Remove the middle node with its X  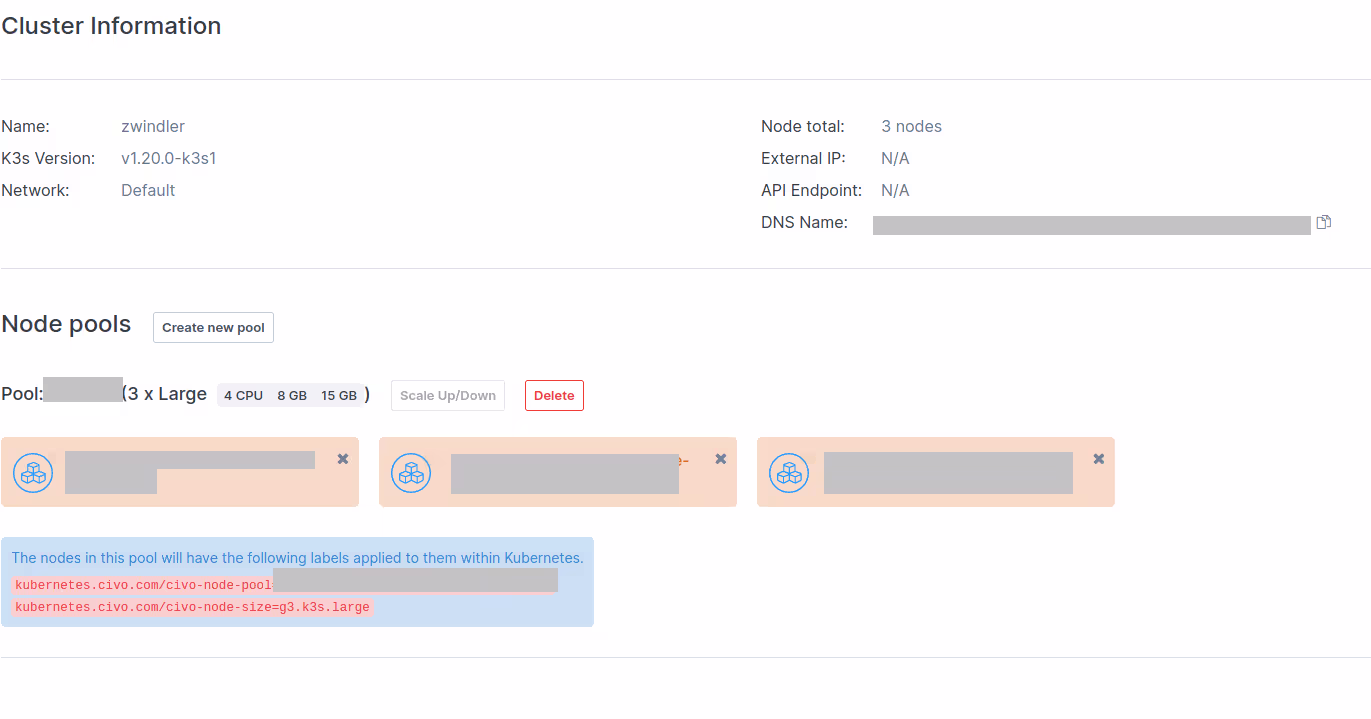721,459
